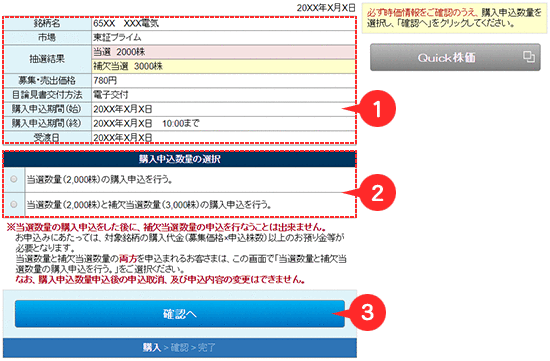Click the 完了 step in the breadcrumb

(207, 348)
